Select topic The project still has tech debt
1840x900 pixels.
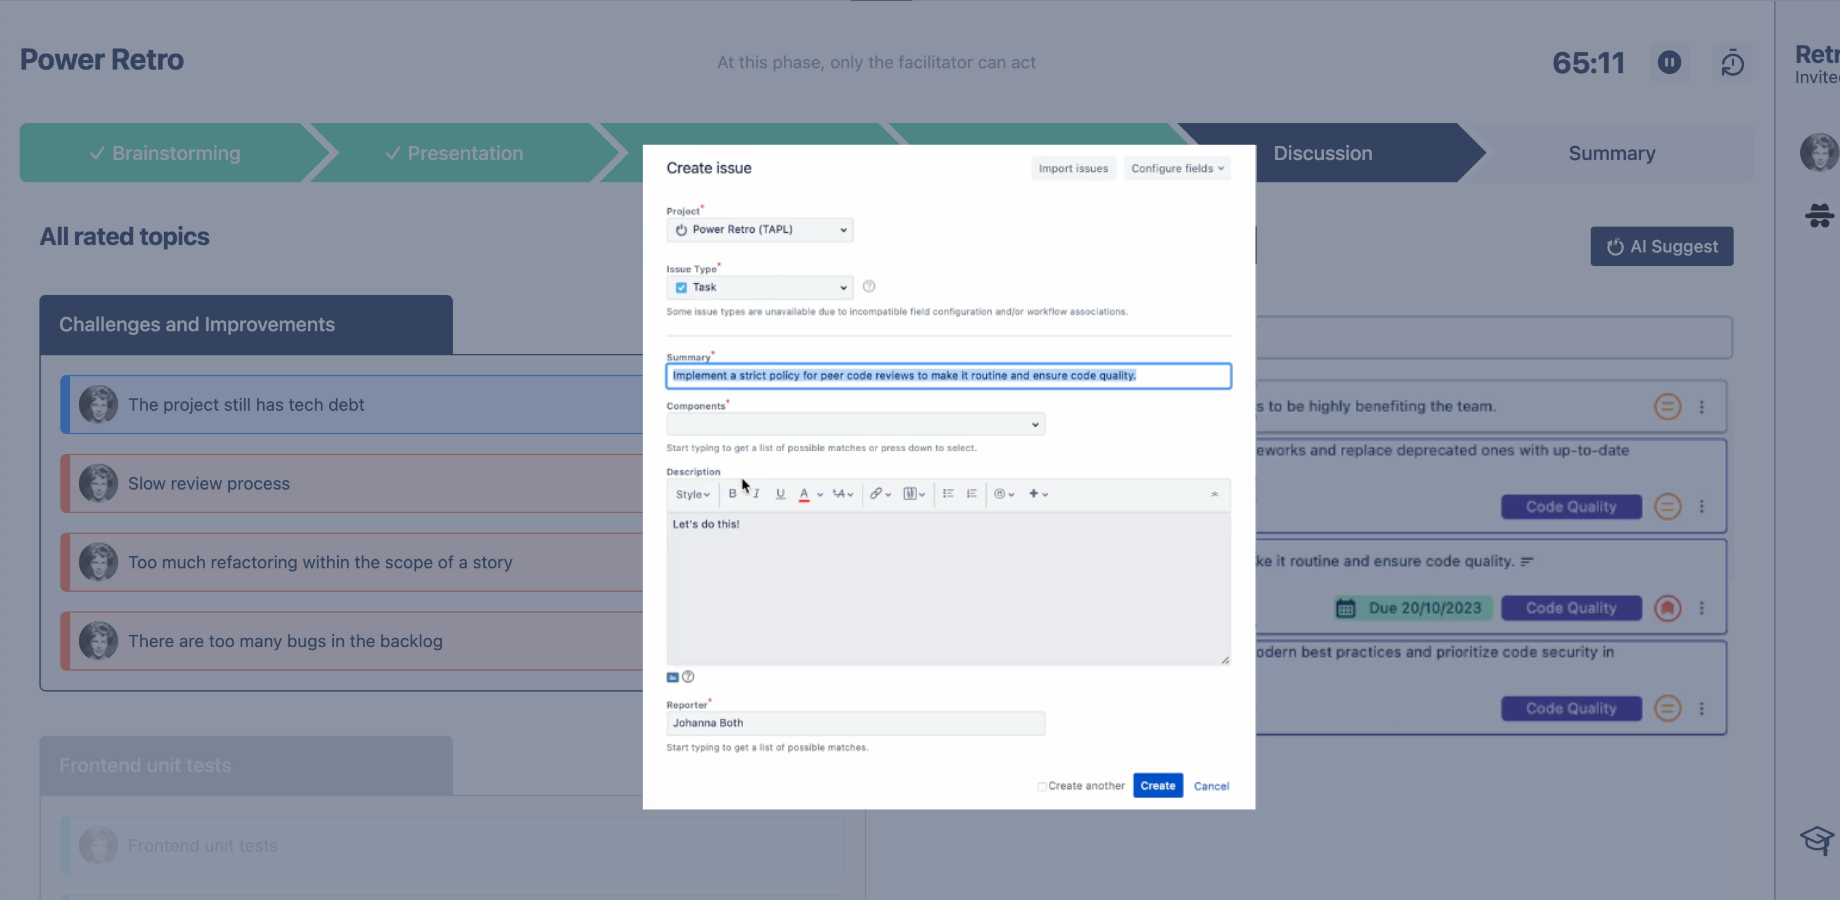pyautogui.click(x=352, y=405)
